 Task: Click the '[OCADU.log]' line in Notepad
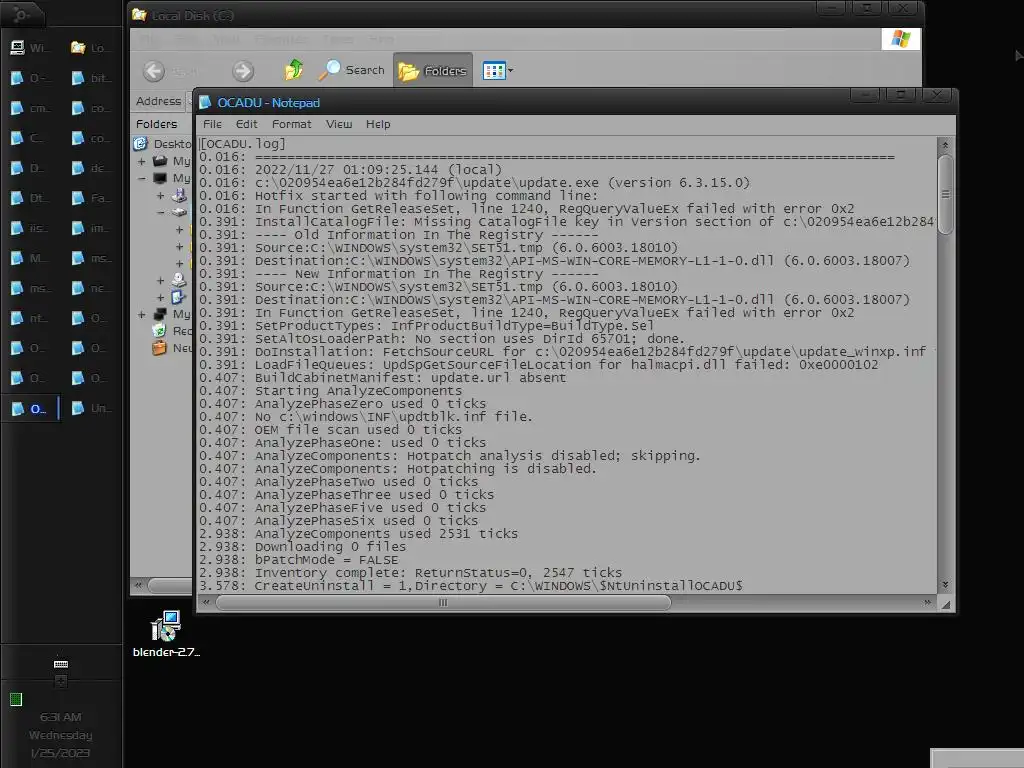coord(242,144)
